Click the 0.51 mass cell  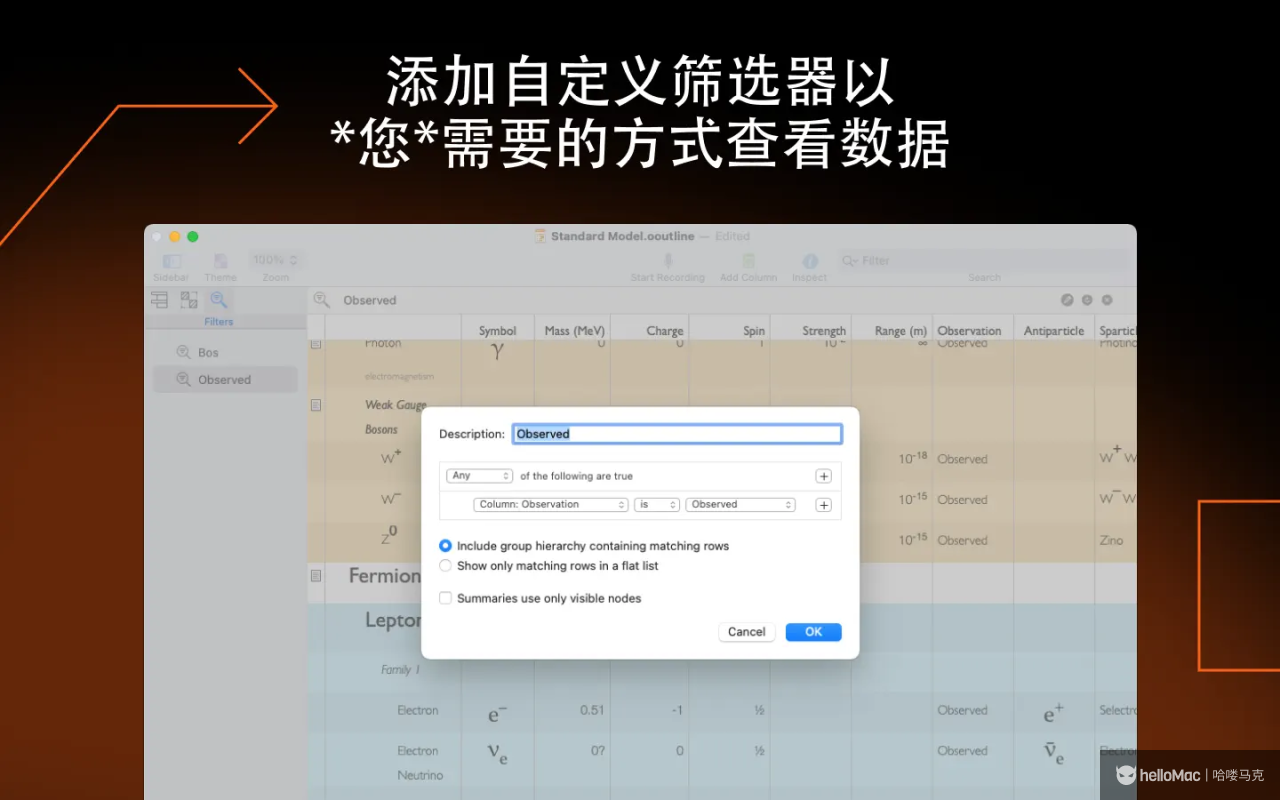tap(592, 710)
